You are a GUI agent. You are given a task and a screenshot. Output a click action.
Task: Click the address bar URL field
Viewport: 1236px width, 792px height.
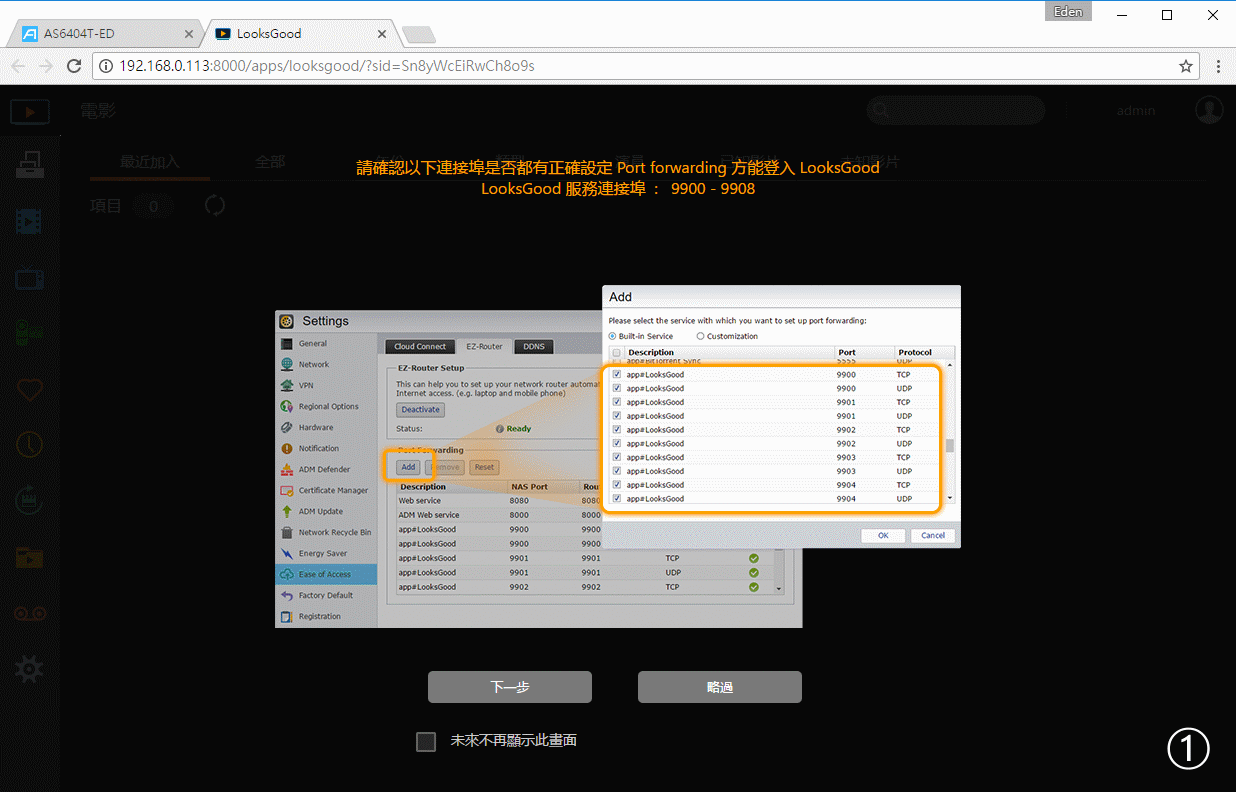click(645, 66)
